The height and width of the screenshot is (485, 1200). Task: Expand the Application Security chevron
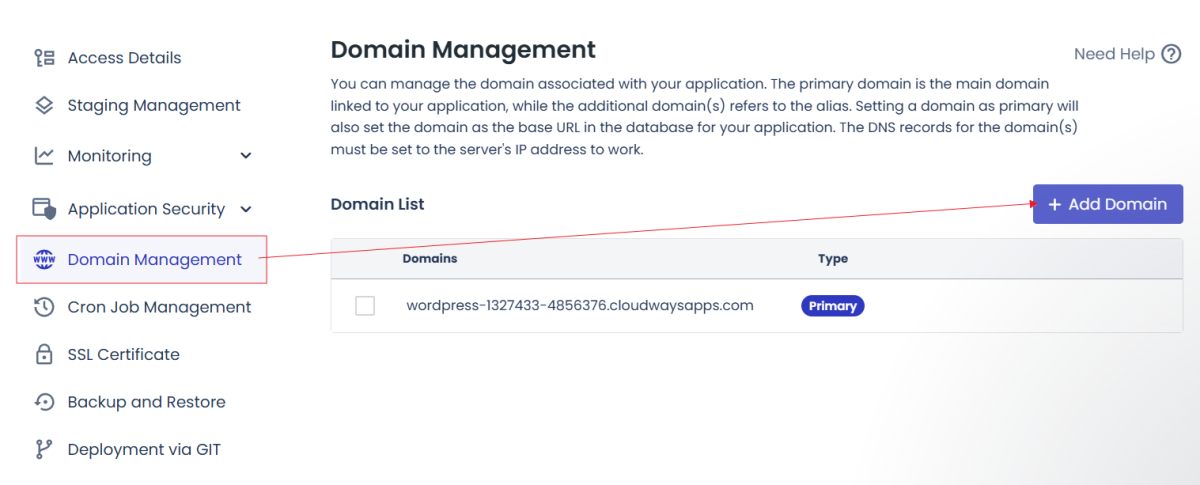(246, 209)
